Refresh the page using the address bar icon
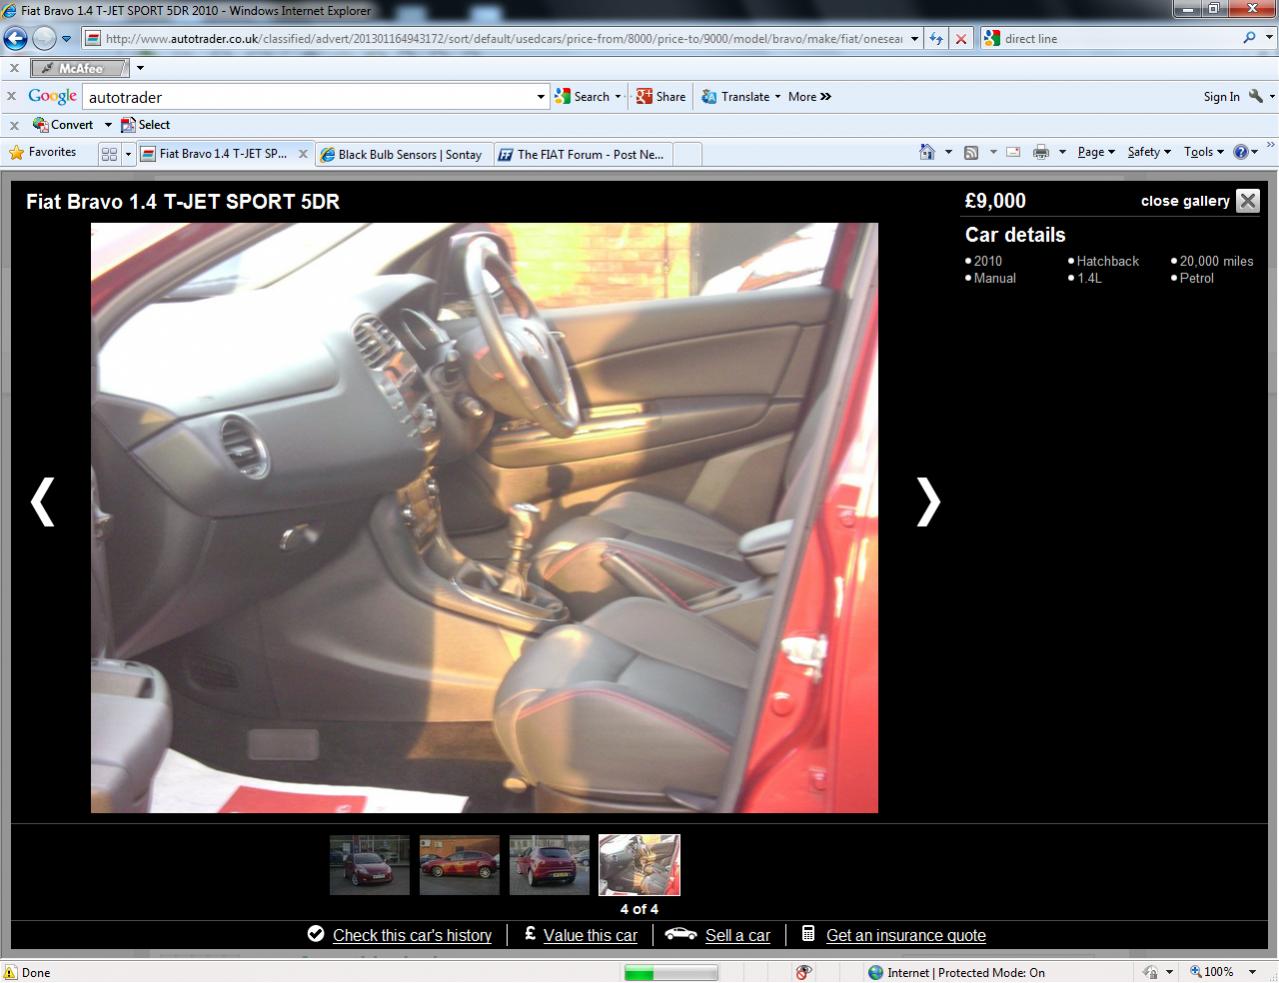 coord(936,39)
